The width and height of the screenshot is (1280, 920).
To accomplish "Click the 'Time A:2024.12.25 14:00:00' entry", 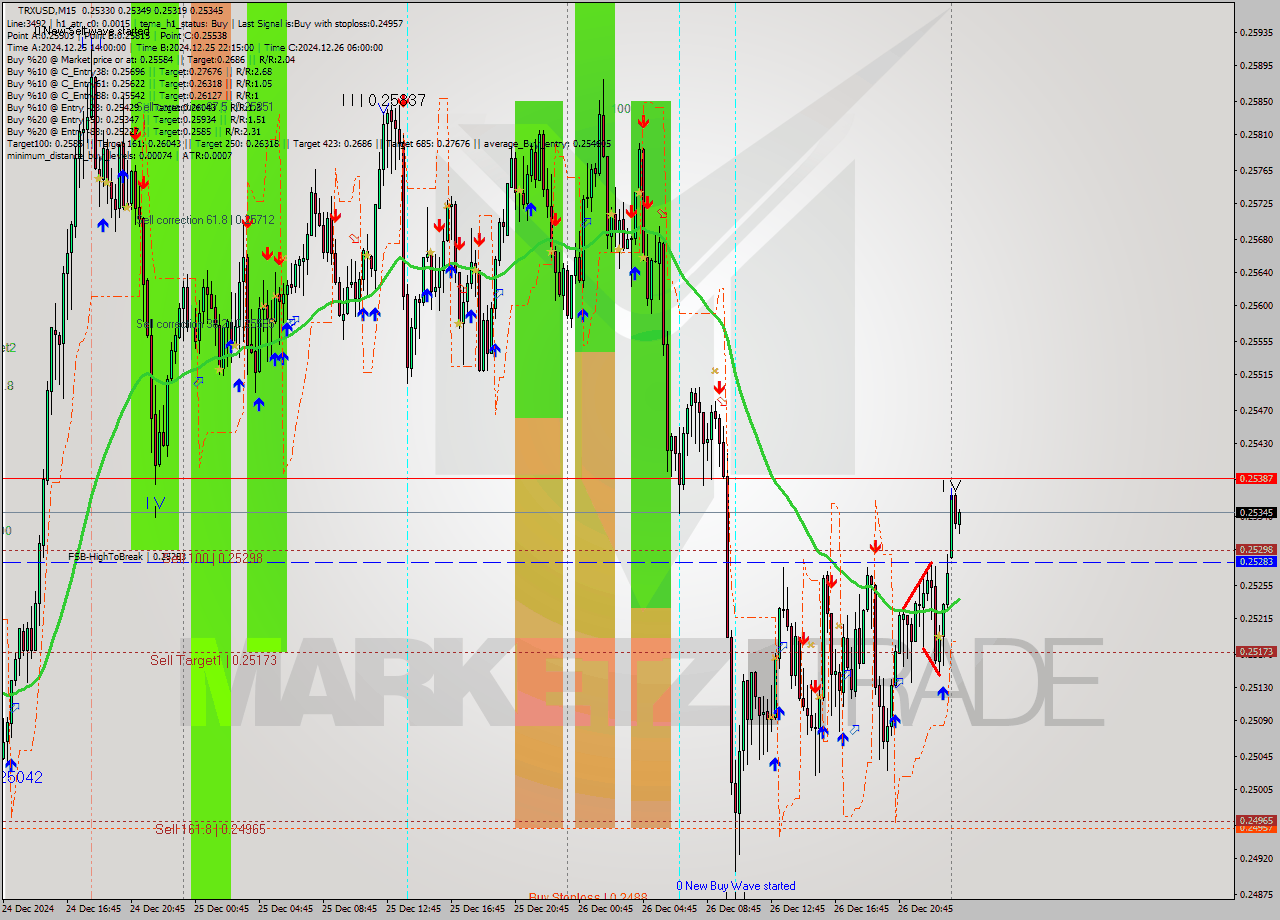I will click(x=67, y=47).
